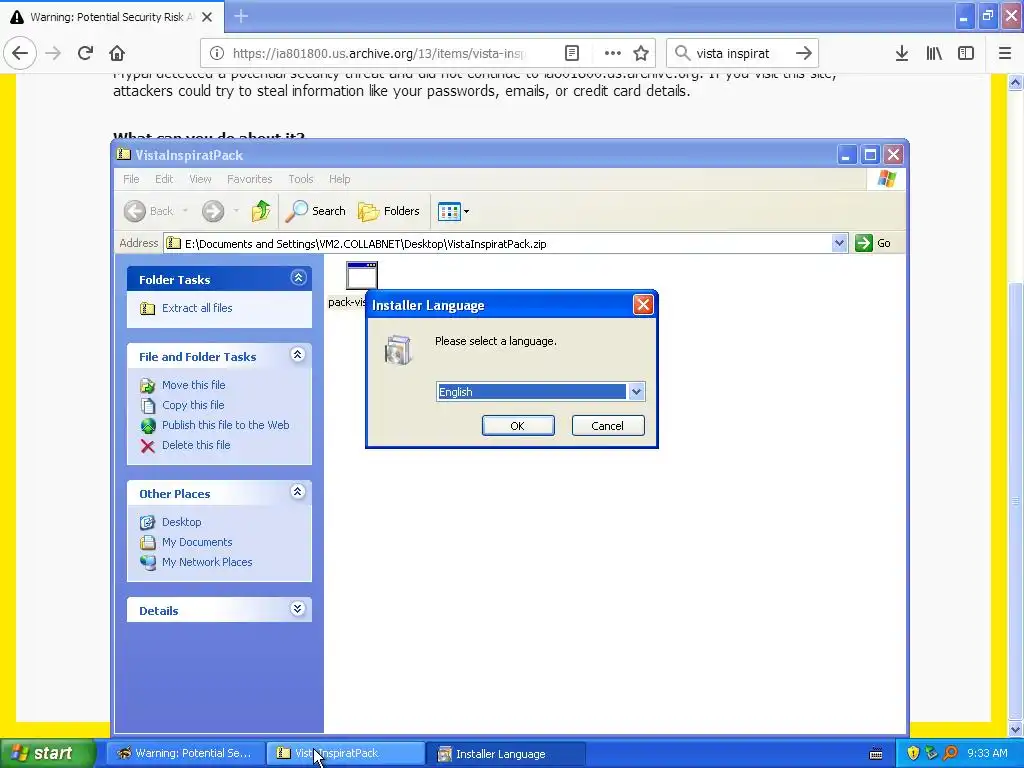The width and height of the screenshot is (1024, 768).
Task: Open Firefox library icon
Action: tap(934, 54)
